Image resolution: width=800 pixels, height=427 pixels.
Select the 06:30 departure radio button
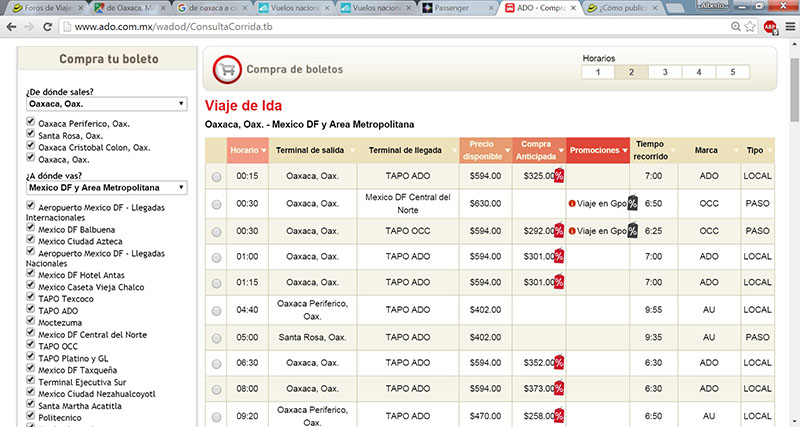pyautogui.click(x=217, y=364)
